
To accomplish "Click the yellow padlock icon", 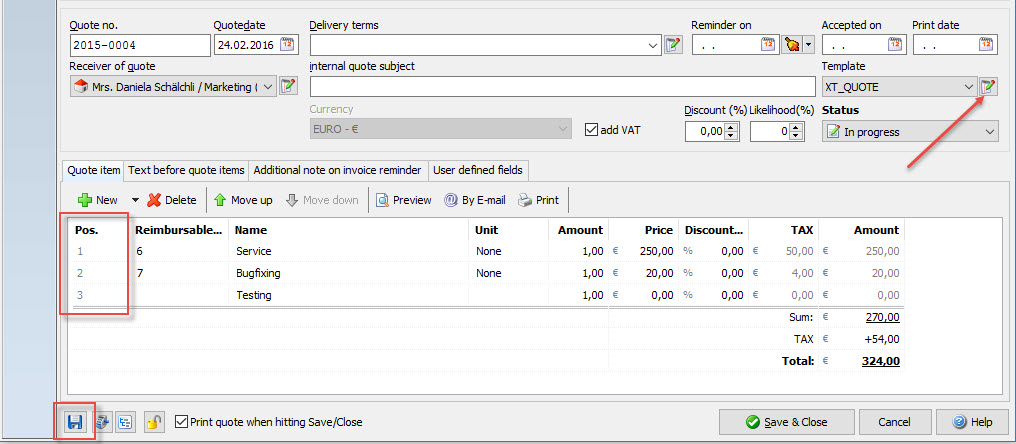I will (153, 422).
